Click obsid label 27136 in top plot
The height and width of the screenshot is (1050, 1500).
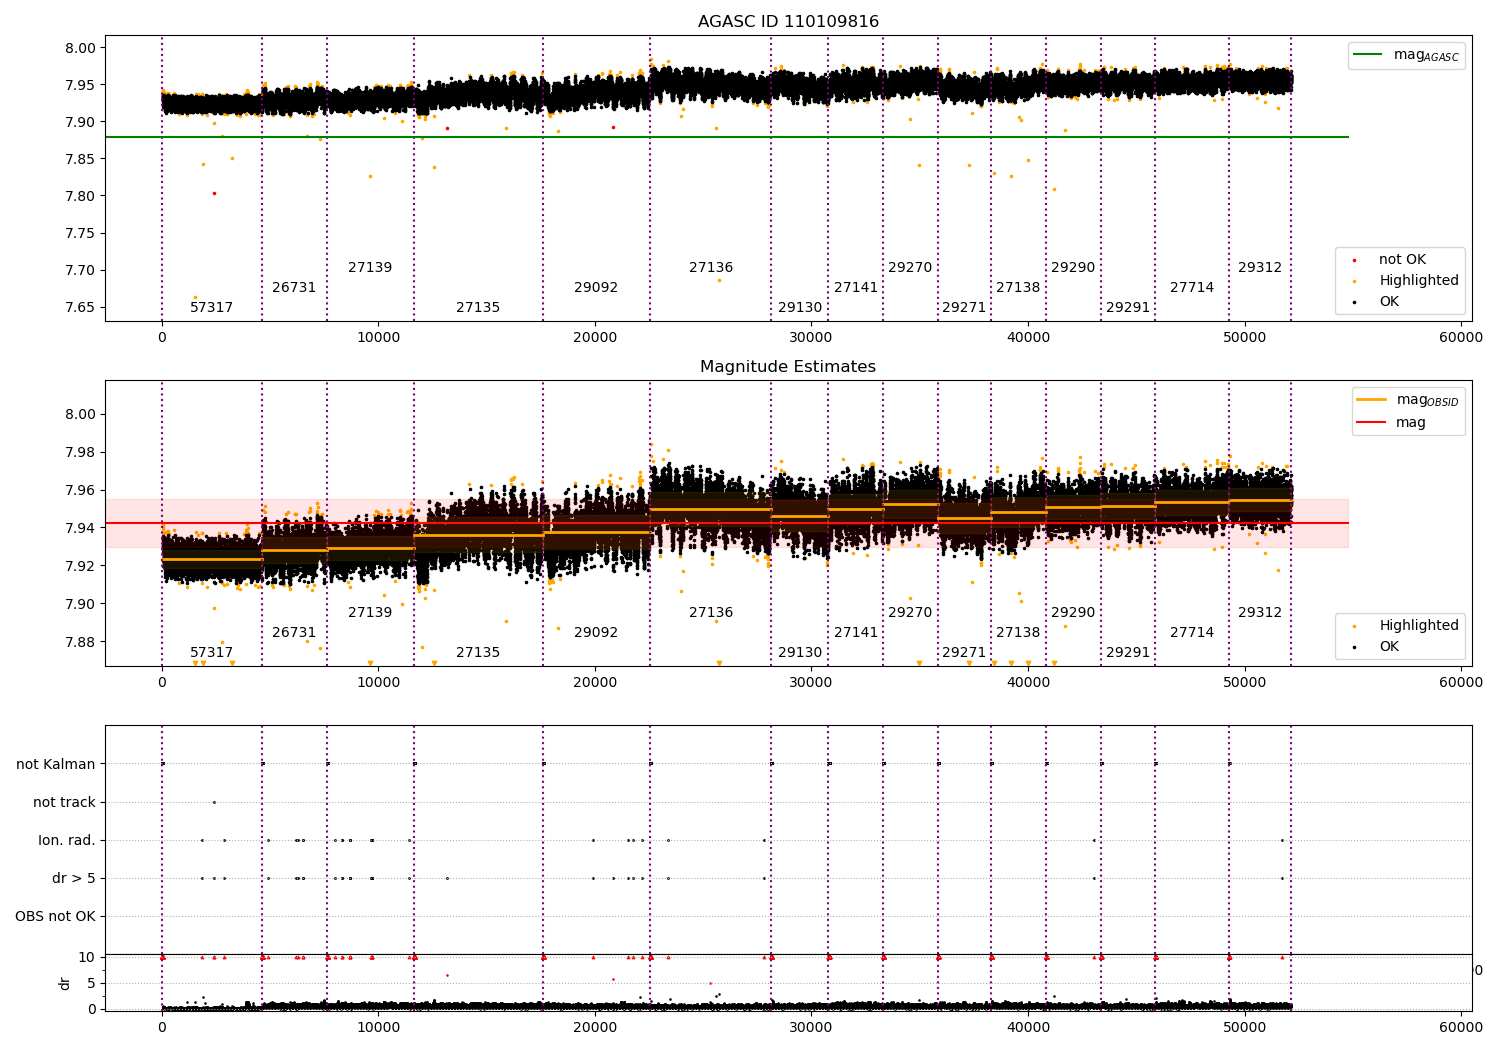tap(711, 268)
